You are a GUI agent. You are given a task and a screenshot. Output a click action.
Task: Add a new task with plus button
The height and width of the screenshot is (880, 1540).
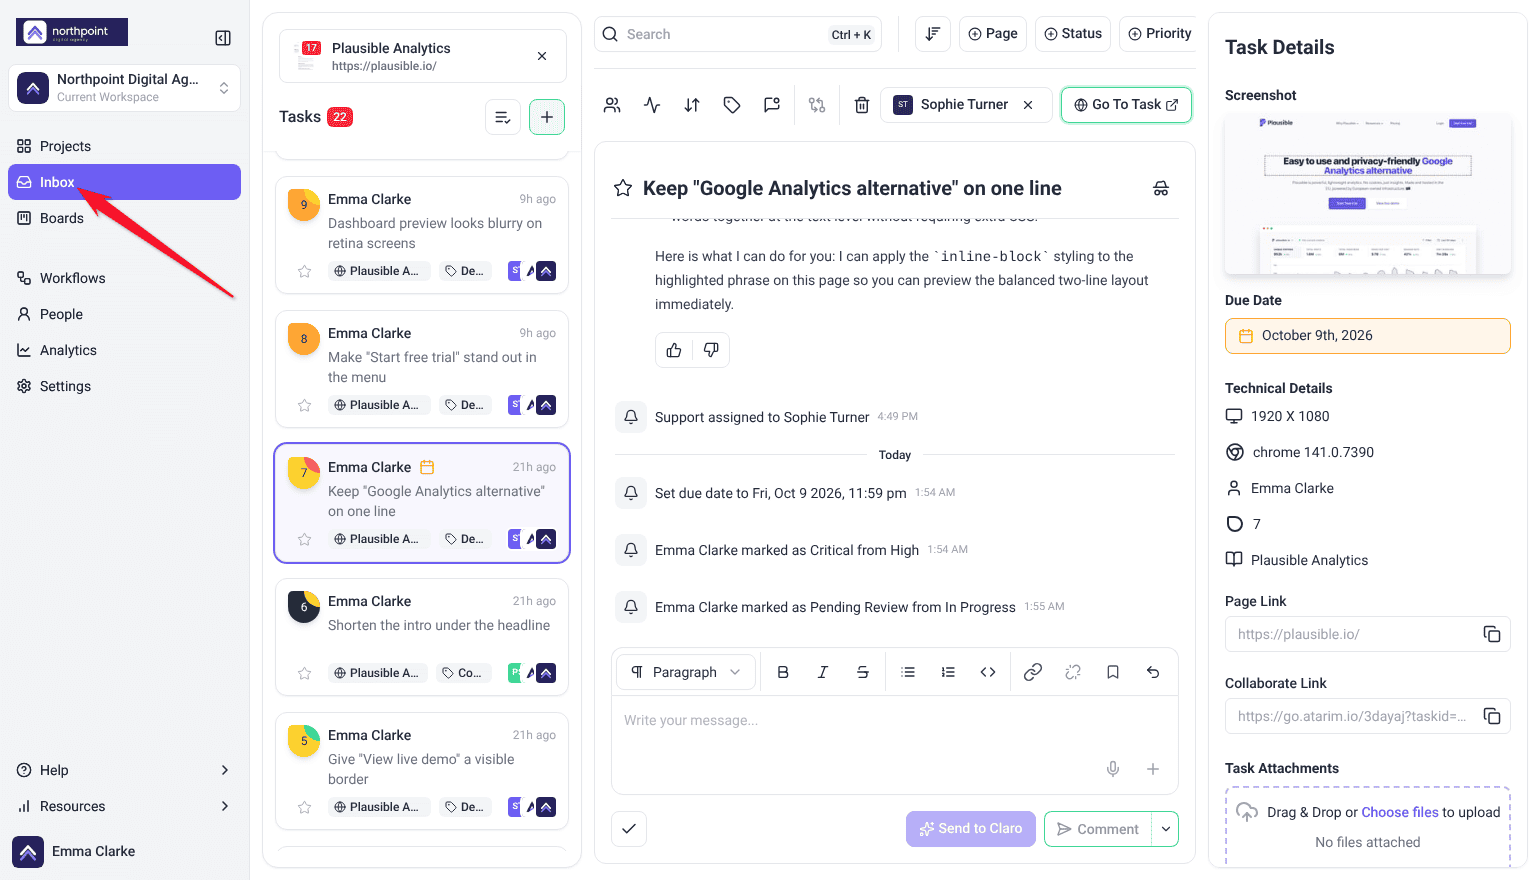tap(547, 117)
